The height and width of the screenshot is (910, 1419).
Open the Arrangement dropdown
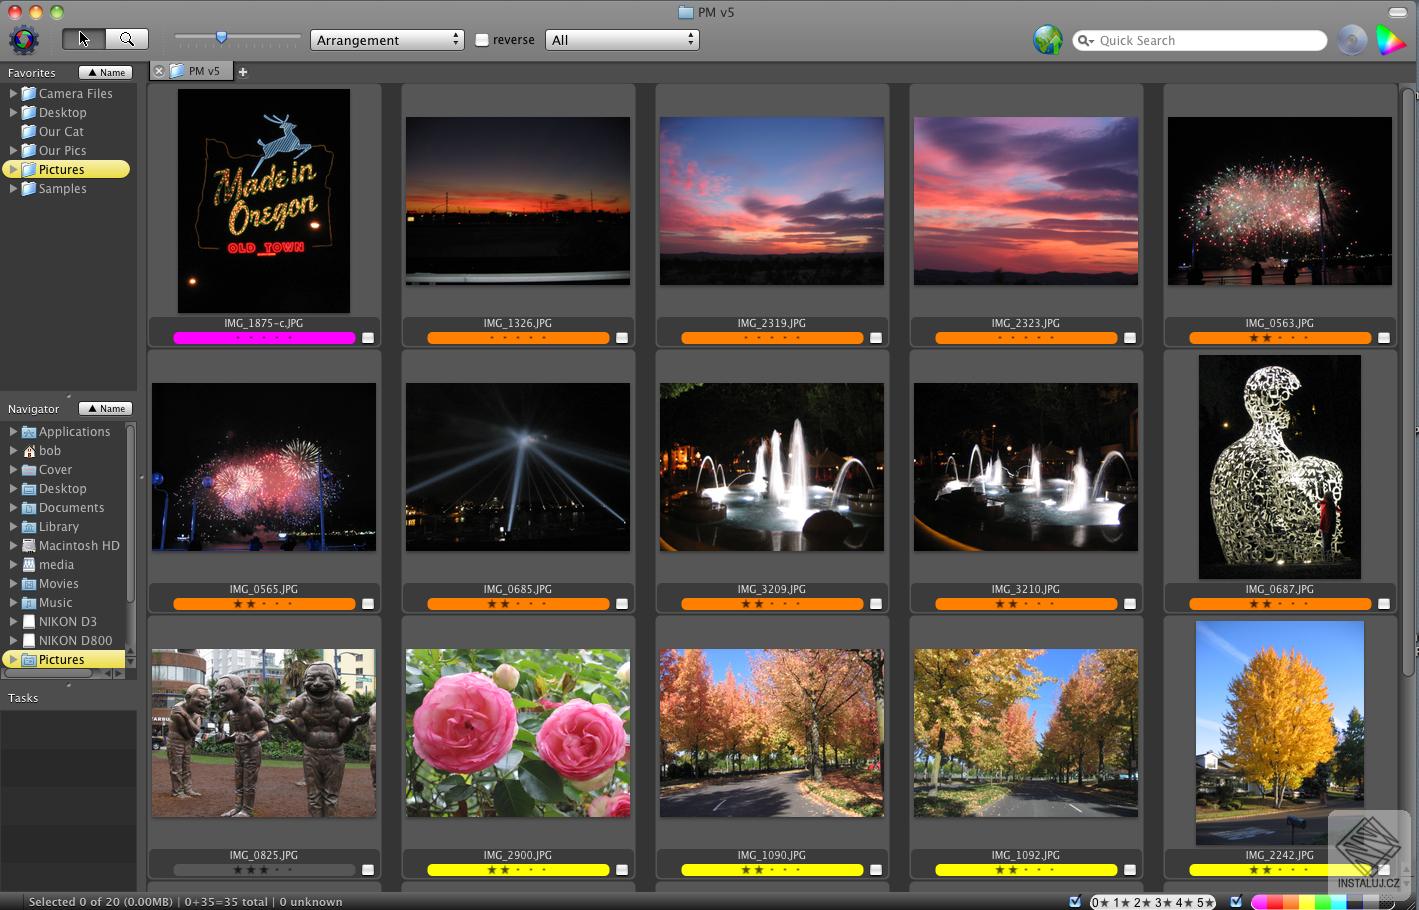pos(387,40)
